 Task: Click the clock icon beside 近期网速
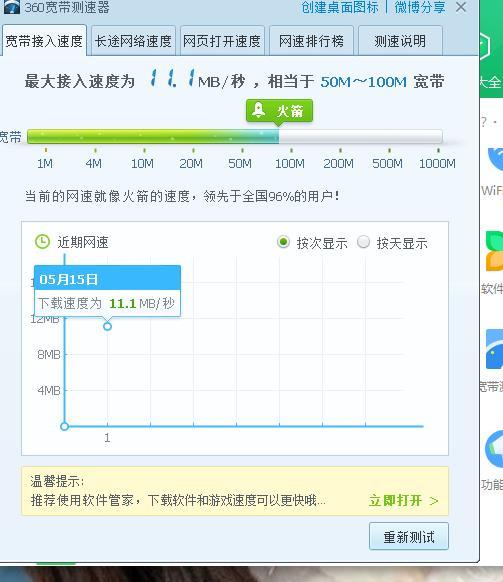pyautogui.click(x=42, y=242)
